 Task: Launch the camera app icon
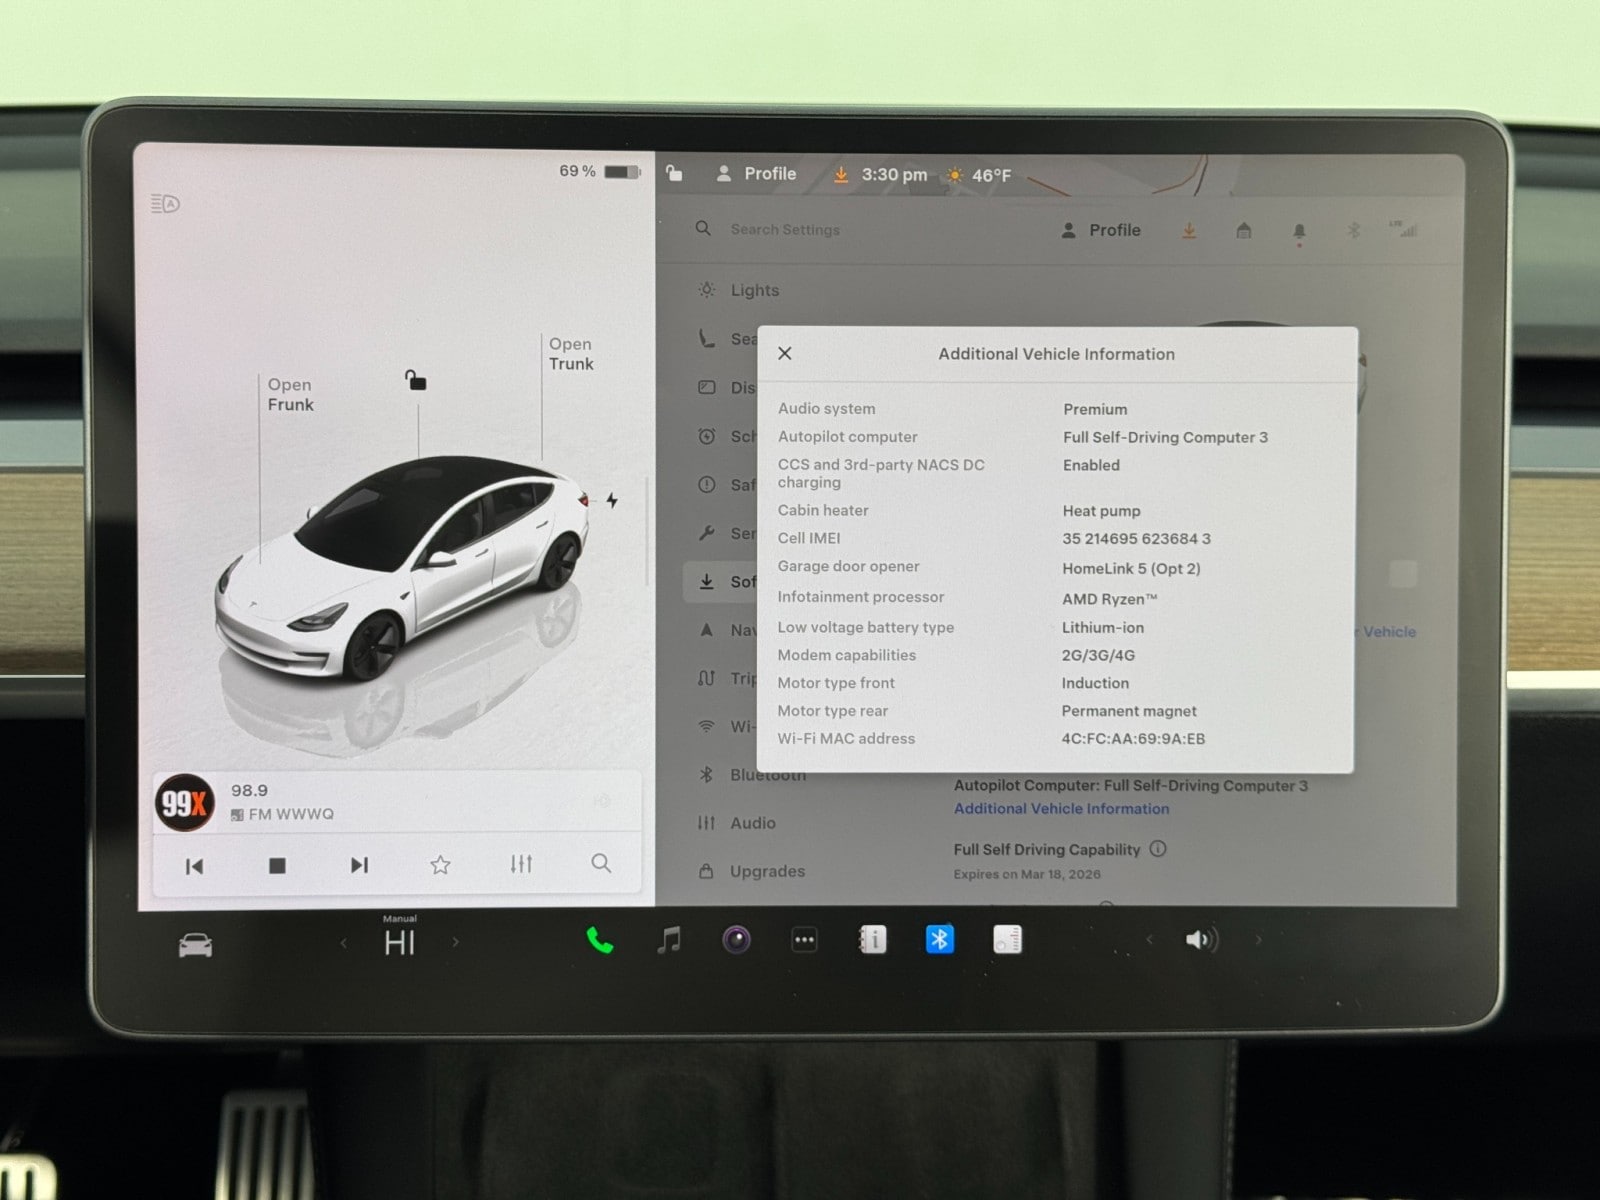[x=737, y=940]
